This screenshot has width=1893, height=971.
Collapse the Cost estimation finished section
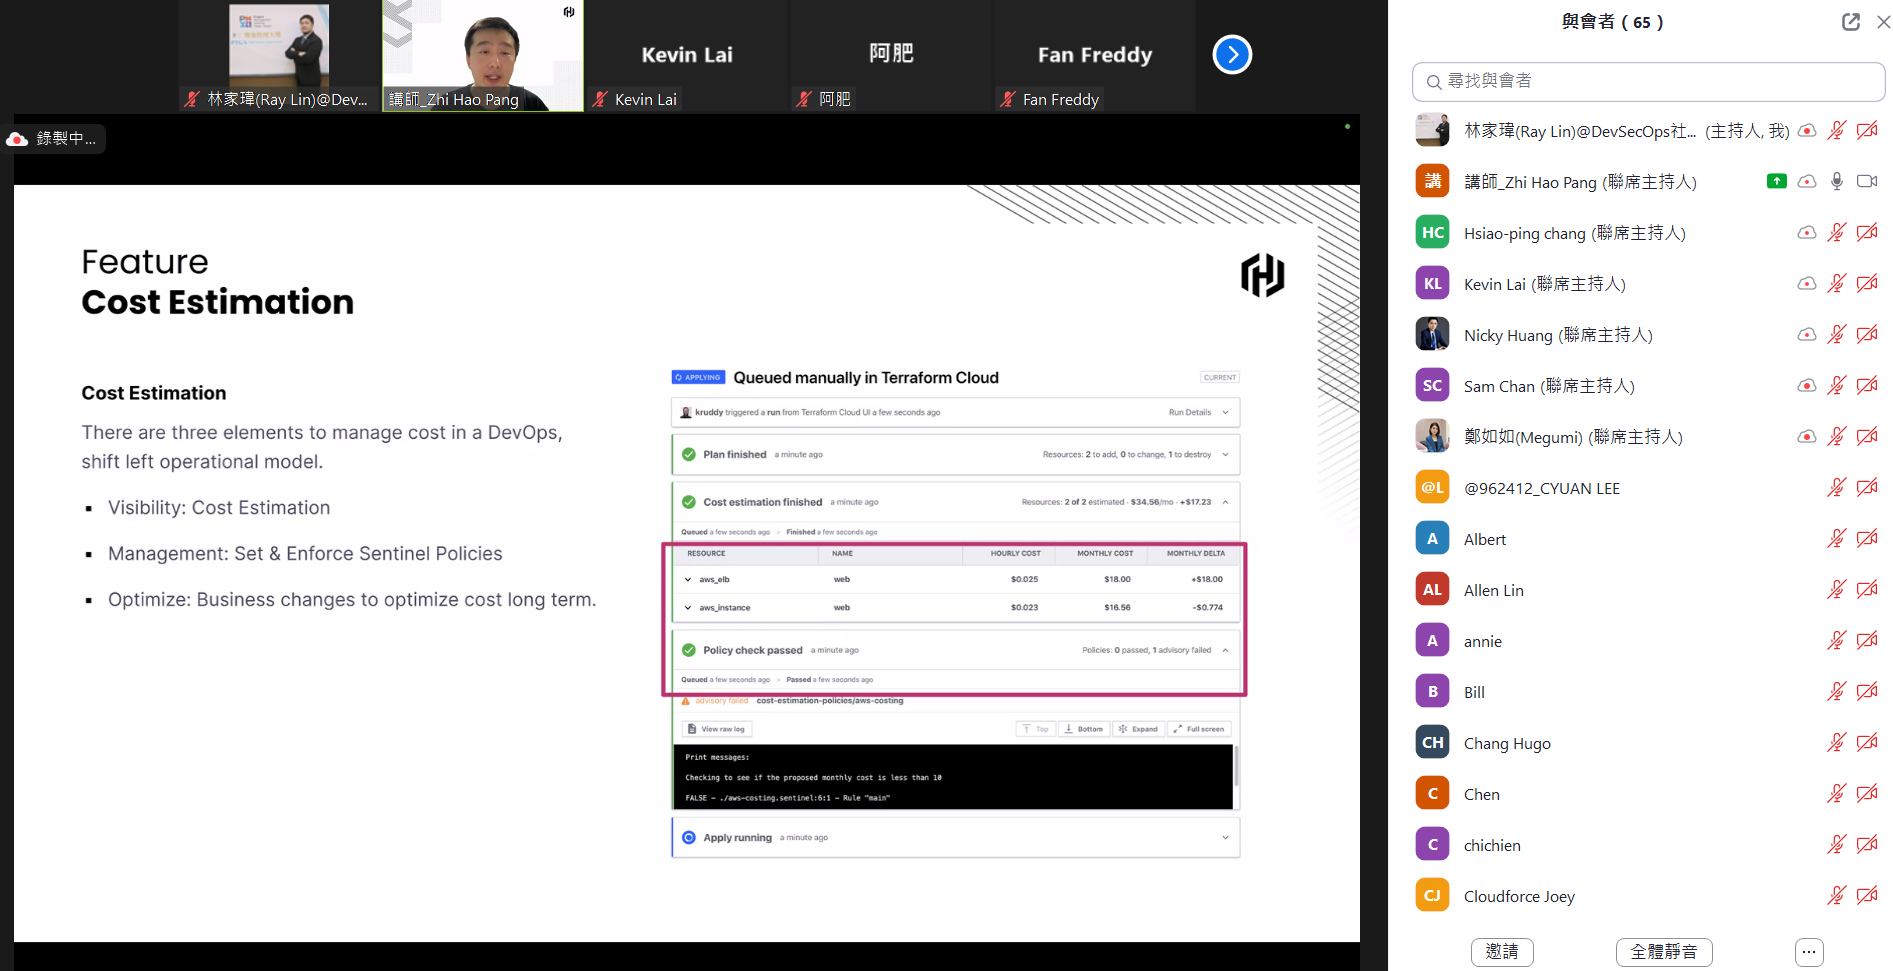pos(1225,502)
